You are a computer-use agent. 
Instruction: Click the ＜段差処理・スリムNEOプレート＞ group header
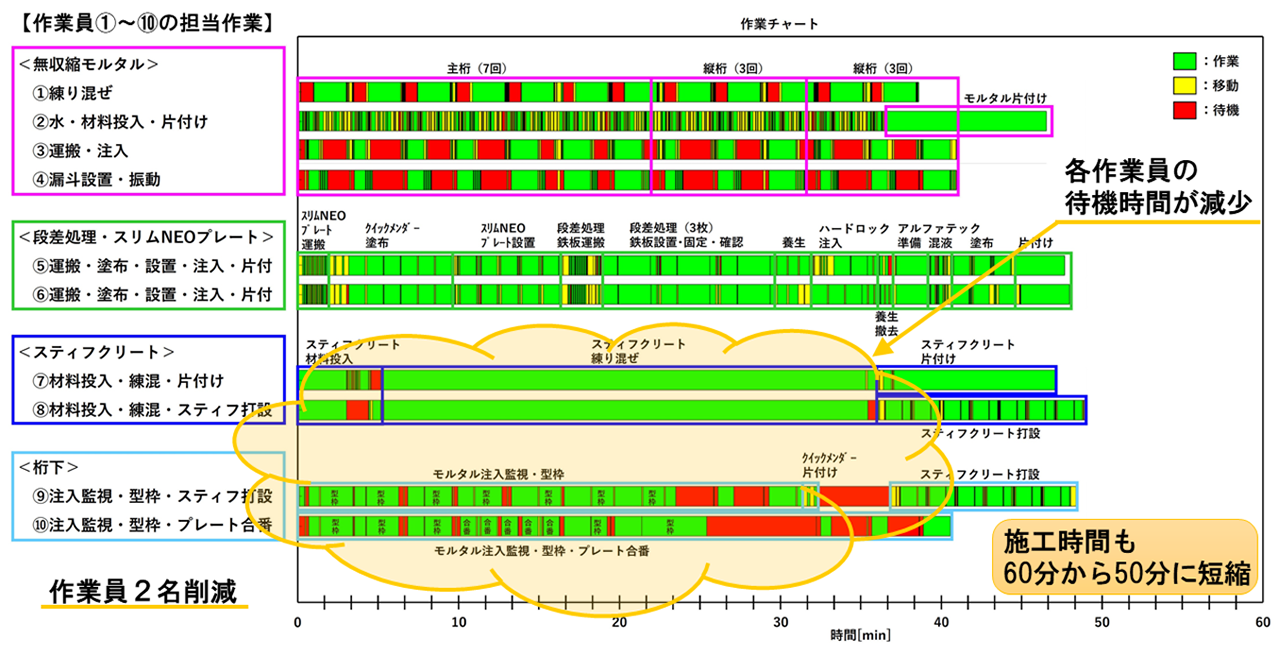coord(146,237)
